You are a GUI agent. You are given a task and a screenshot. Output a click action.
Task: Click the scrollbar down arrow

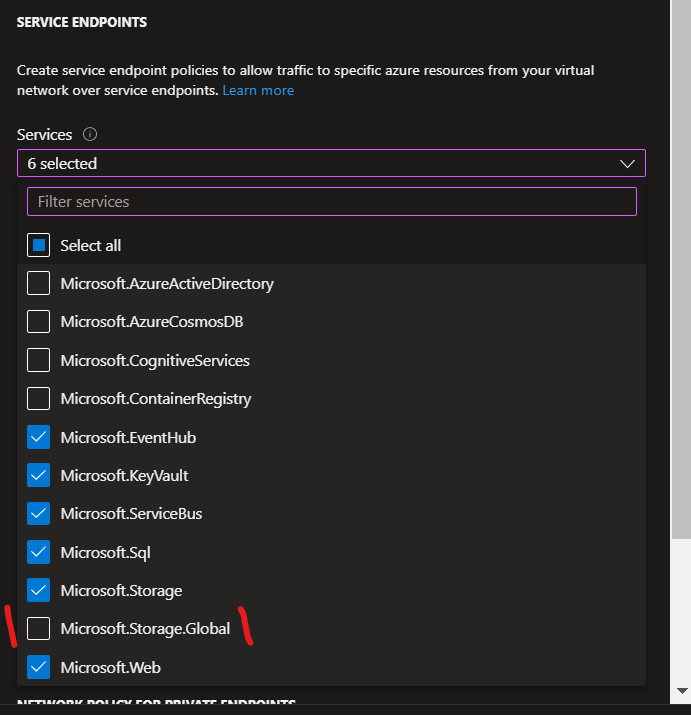pos(682,691)
